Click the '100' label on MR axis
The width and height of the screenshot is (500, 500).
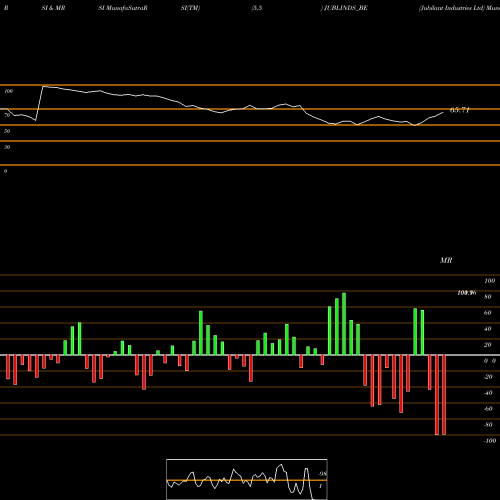coord(489,281)
